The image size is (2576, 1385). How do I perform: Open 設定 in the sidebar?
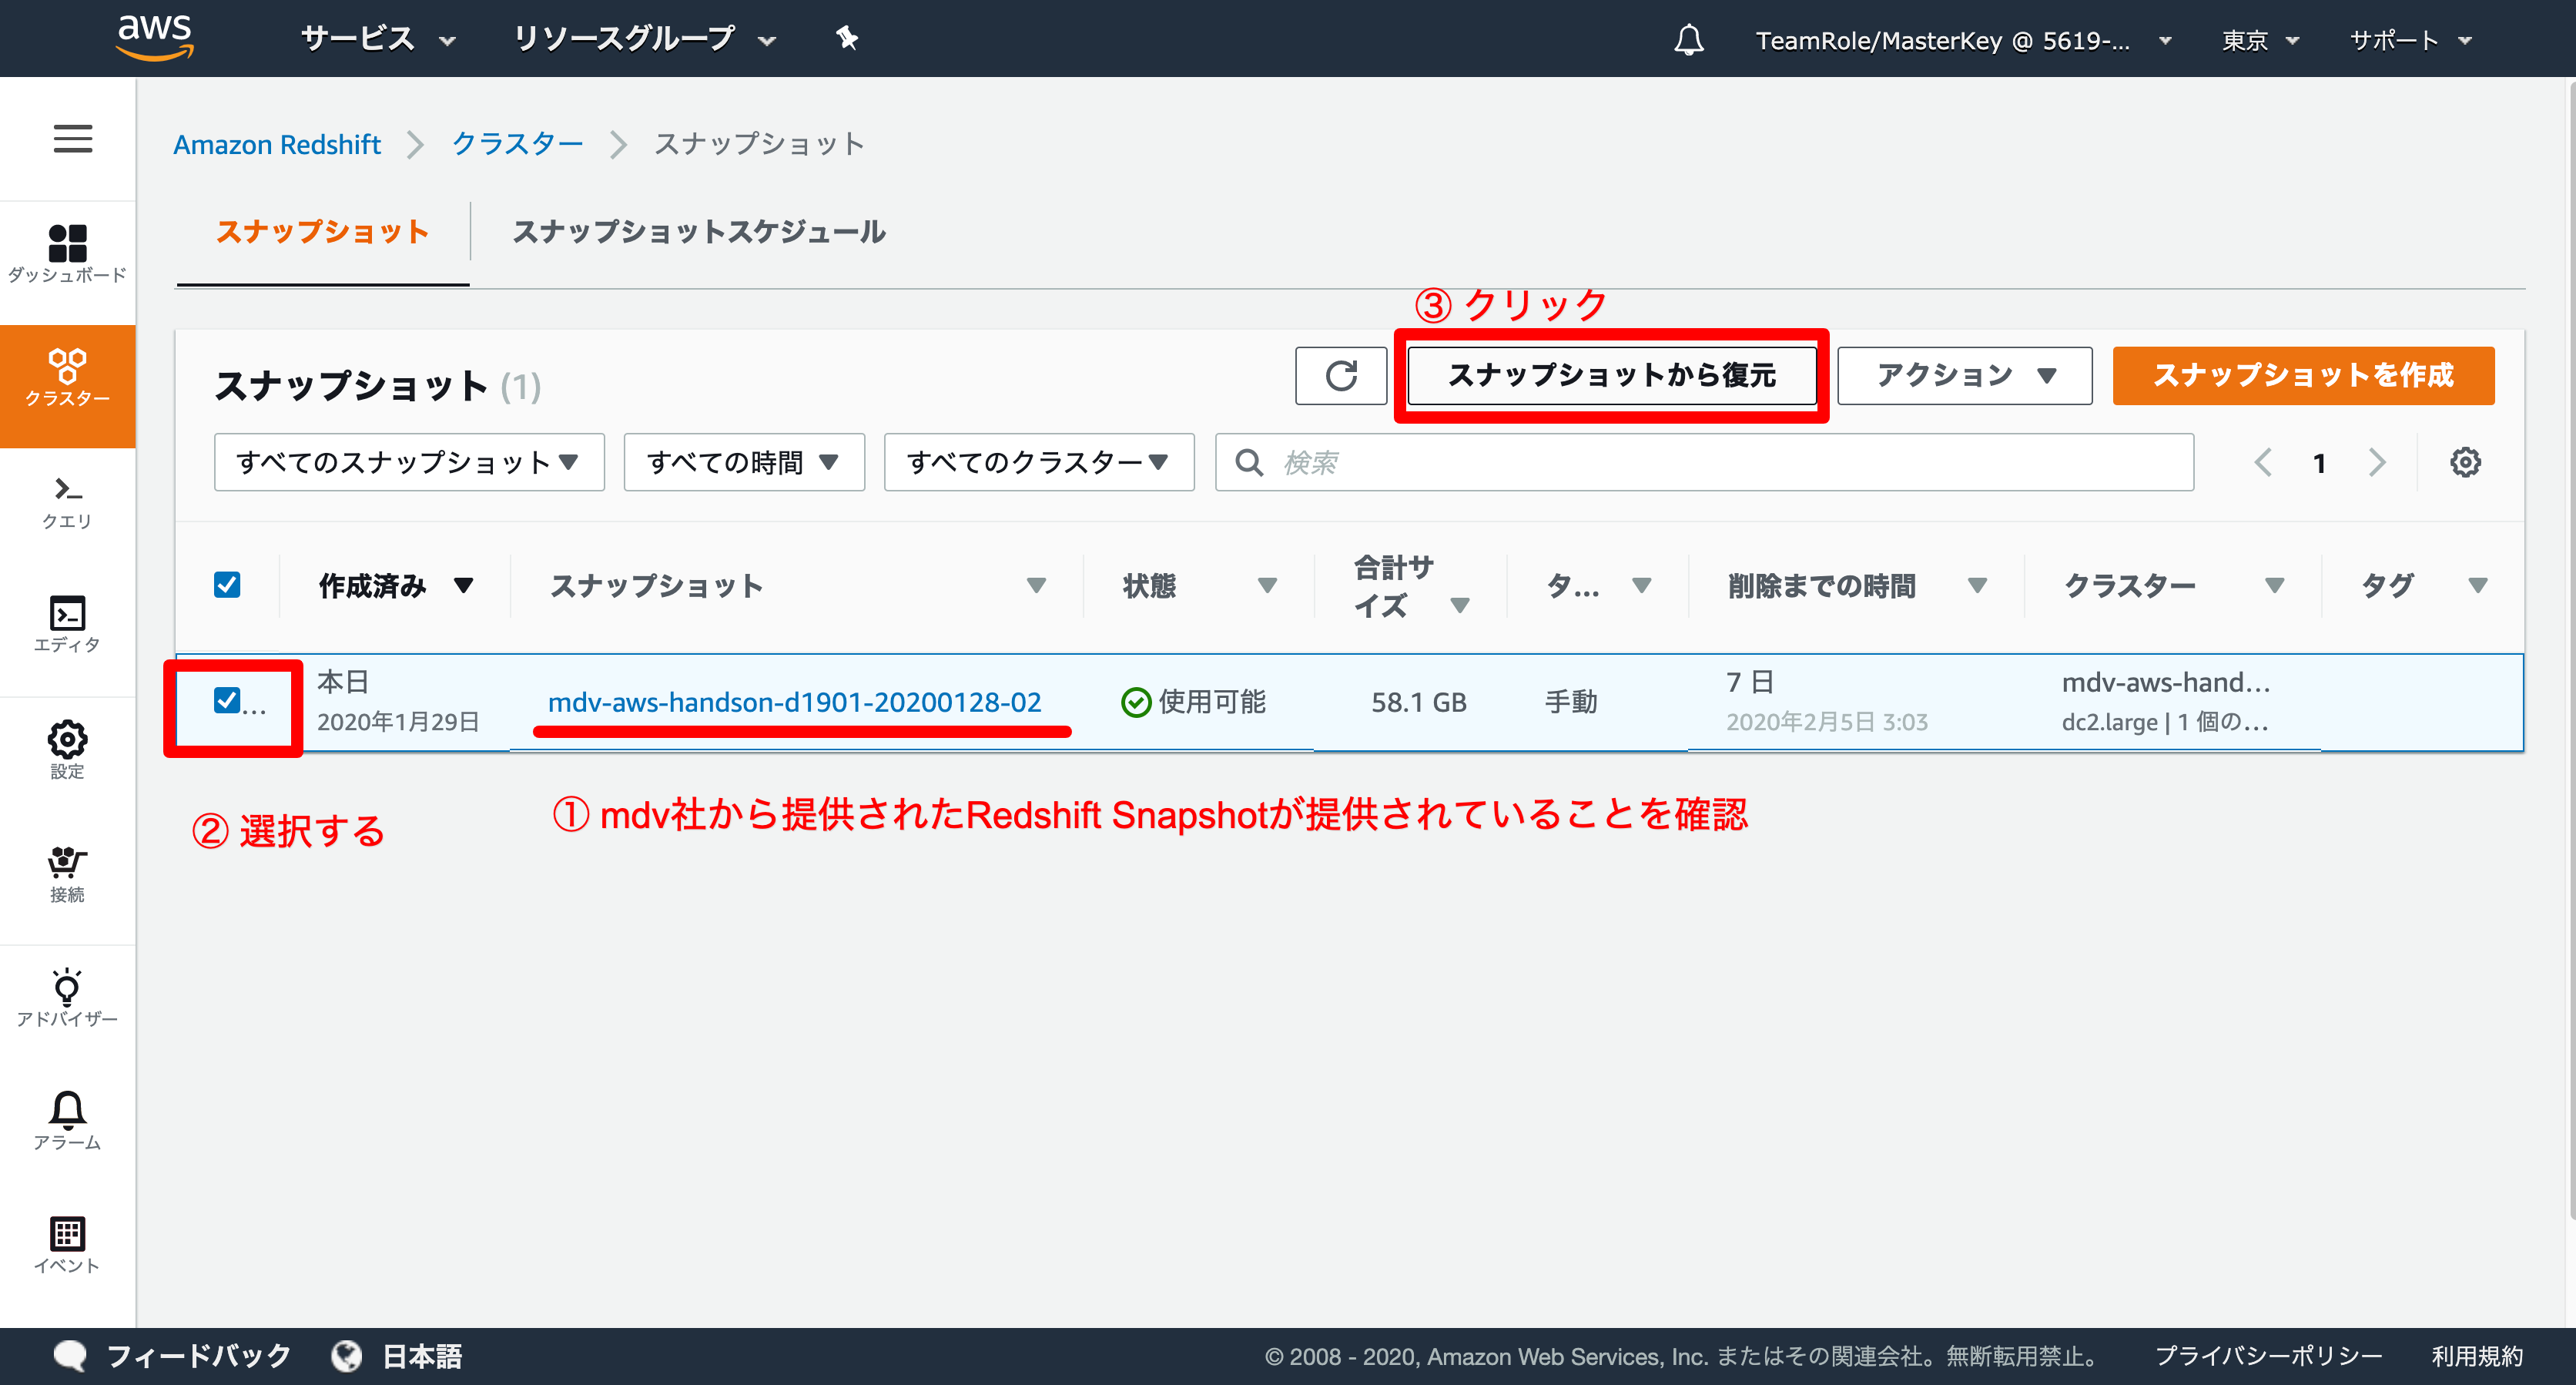point(67,749)
